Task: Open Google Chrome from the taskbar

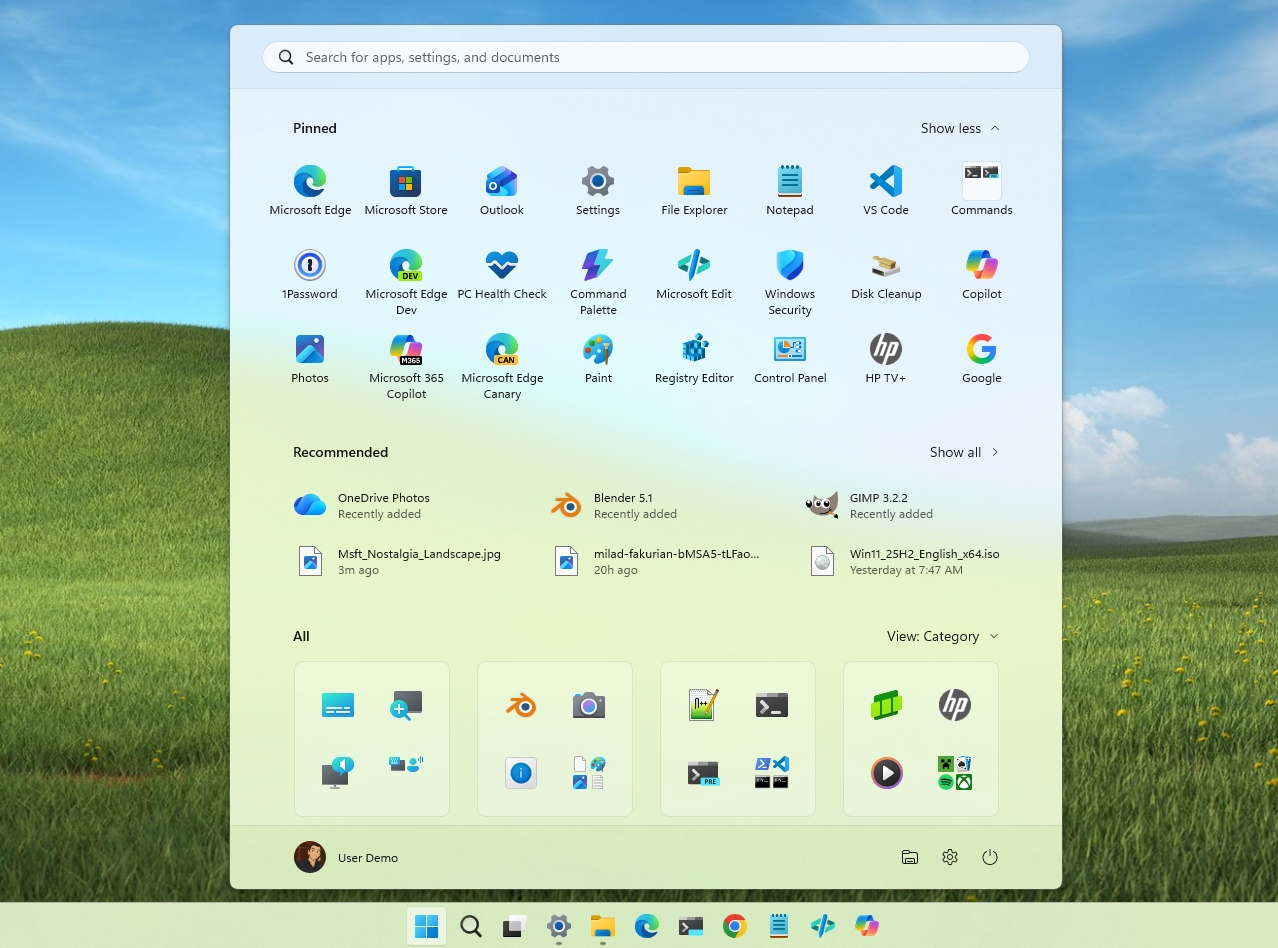Action: (x=735, y=927)
